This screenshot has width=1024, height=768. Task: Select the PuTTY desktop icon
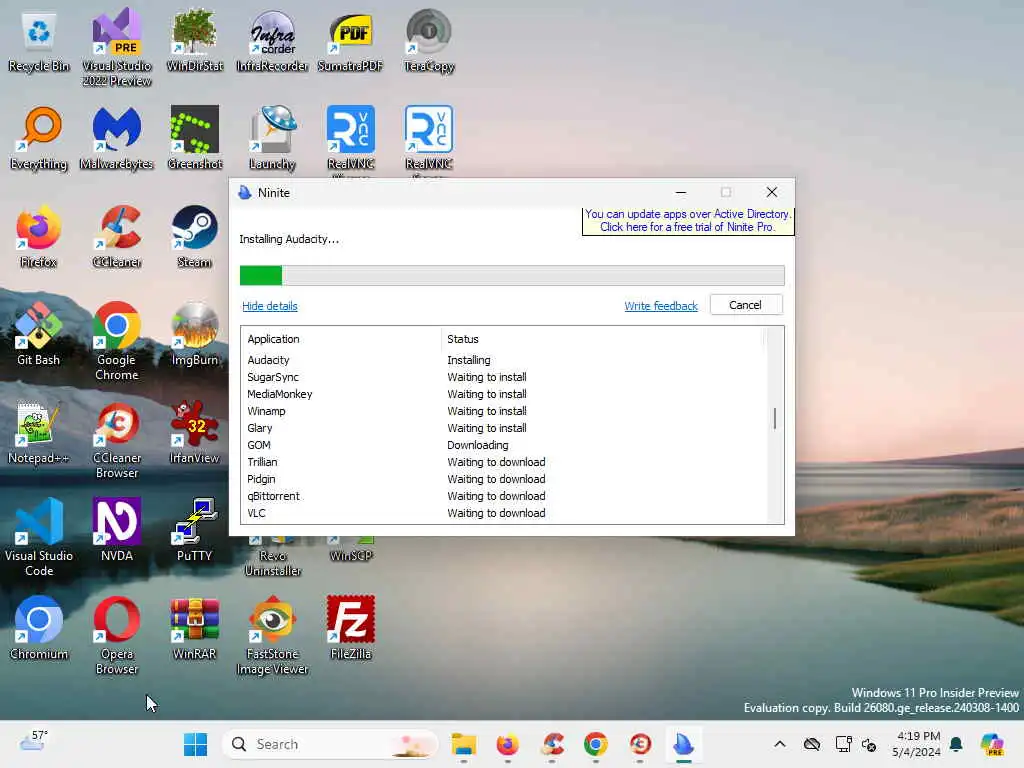pyautogui.click(x=195, y=530)
